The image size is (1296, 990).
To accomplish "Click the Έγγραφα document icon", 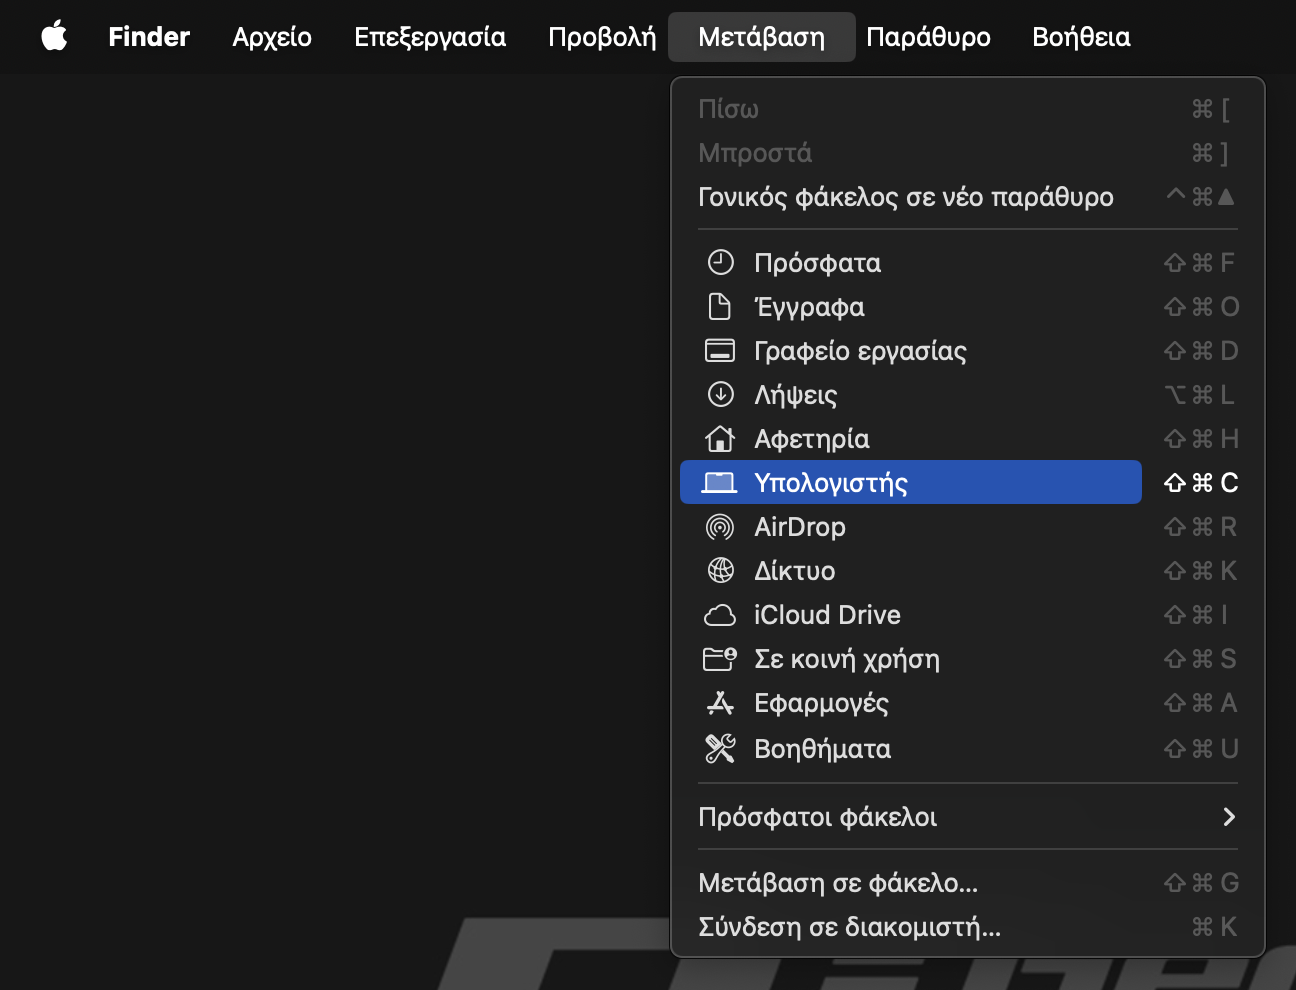I will coord(720,307).
